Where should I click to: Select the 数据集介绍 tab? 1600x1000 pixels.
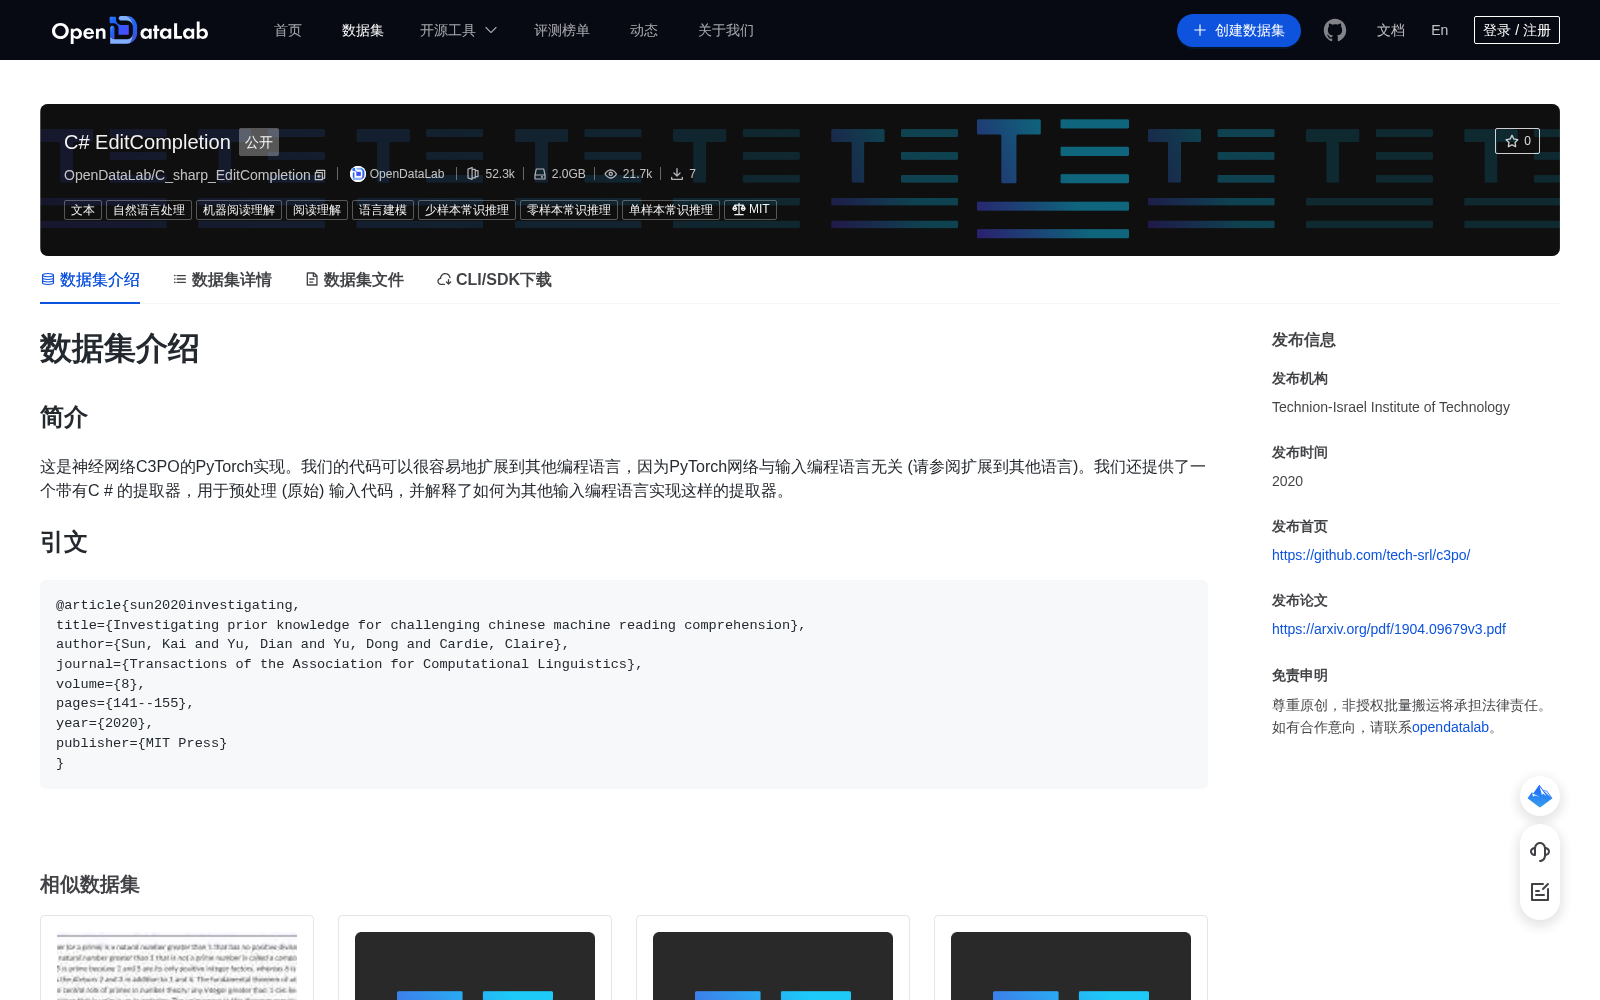tap(90, 280)
